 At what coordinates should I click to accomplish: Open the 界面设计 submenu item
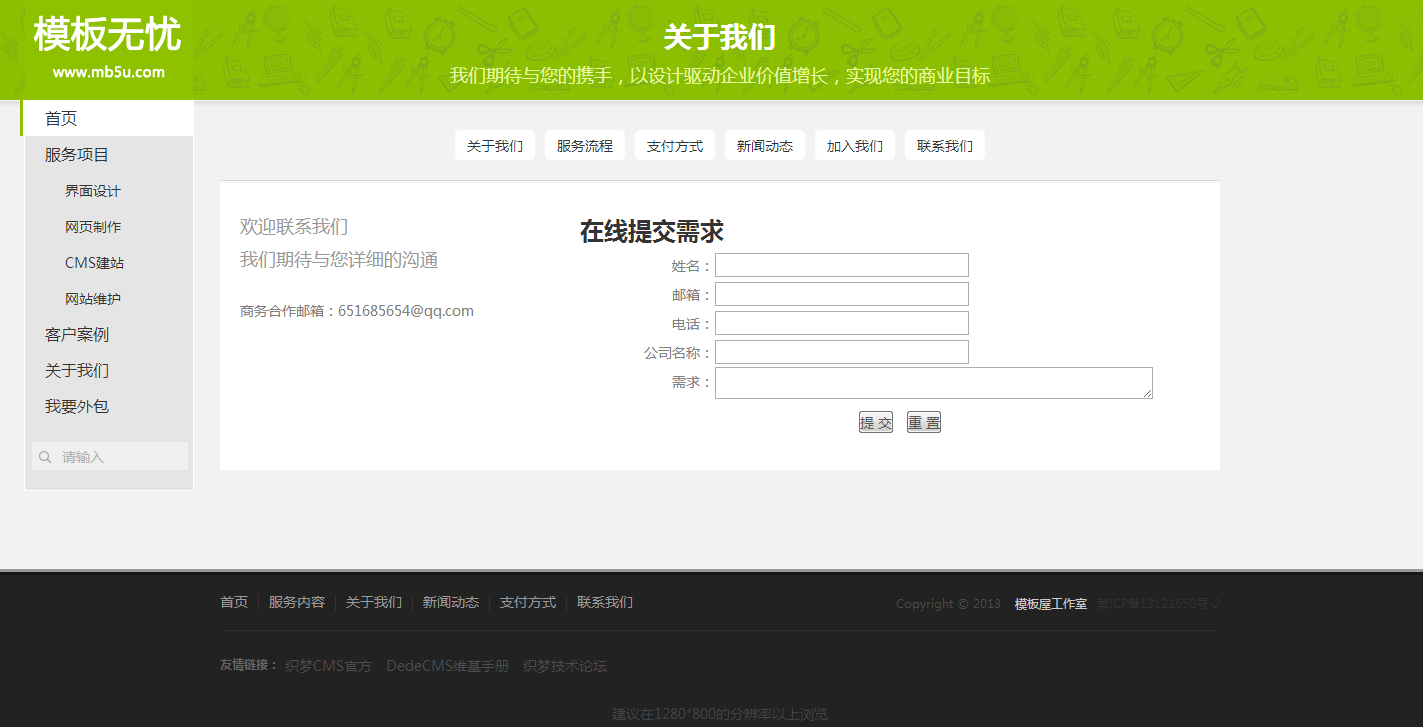click(x=93, y=191)
